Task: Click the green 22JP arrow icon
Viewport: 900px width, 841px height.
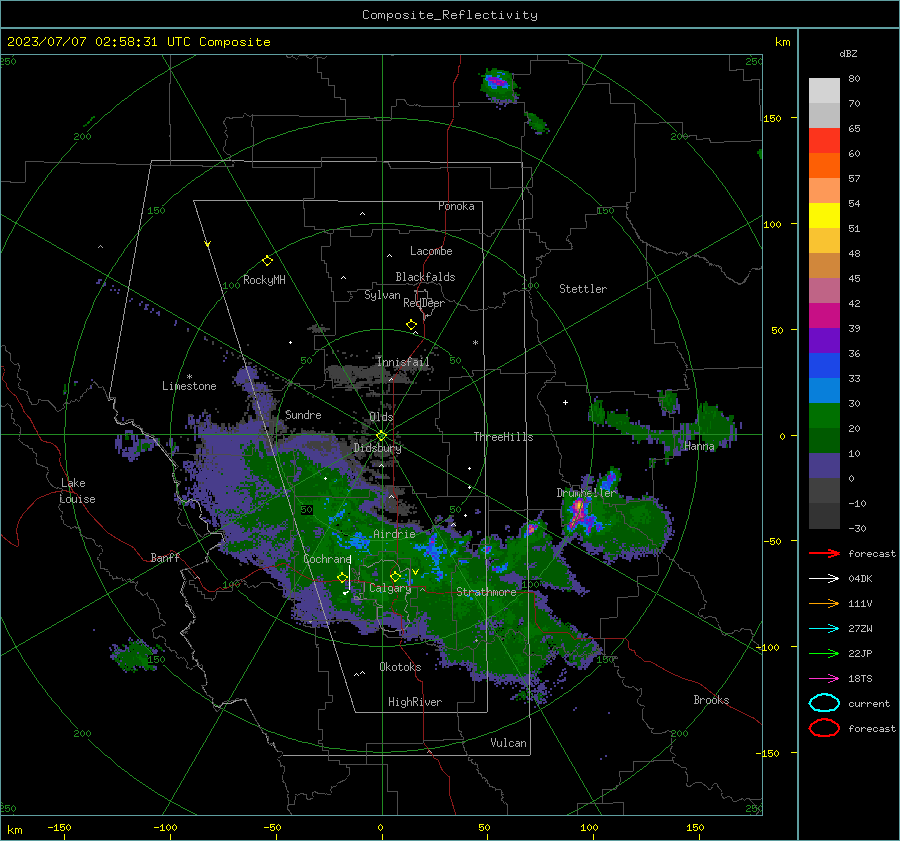Action: [x=824, y=653]
